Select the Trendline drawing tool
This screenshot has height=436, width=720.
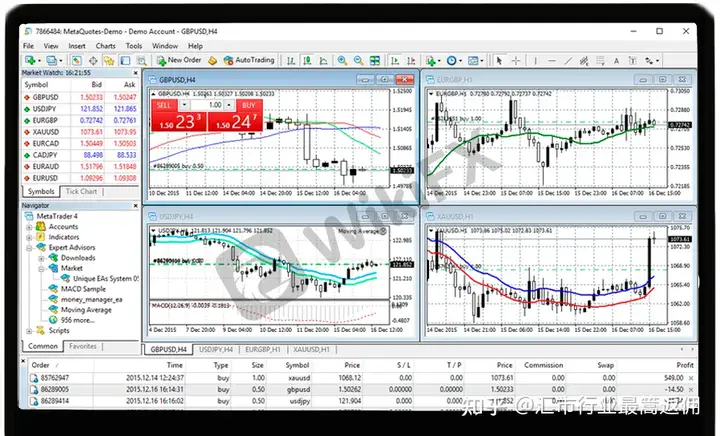coord(568,61)
